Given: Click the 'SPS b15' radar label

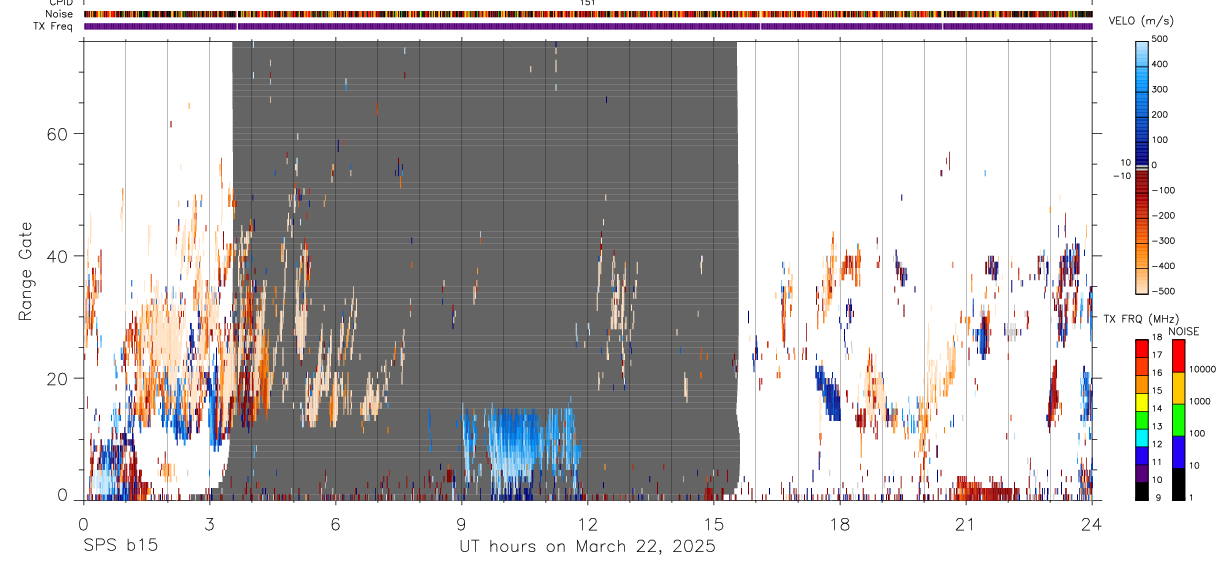Looking at the screenshot, I should [120, 546].
